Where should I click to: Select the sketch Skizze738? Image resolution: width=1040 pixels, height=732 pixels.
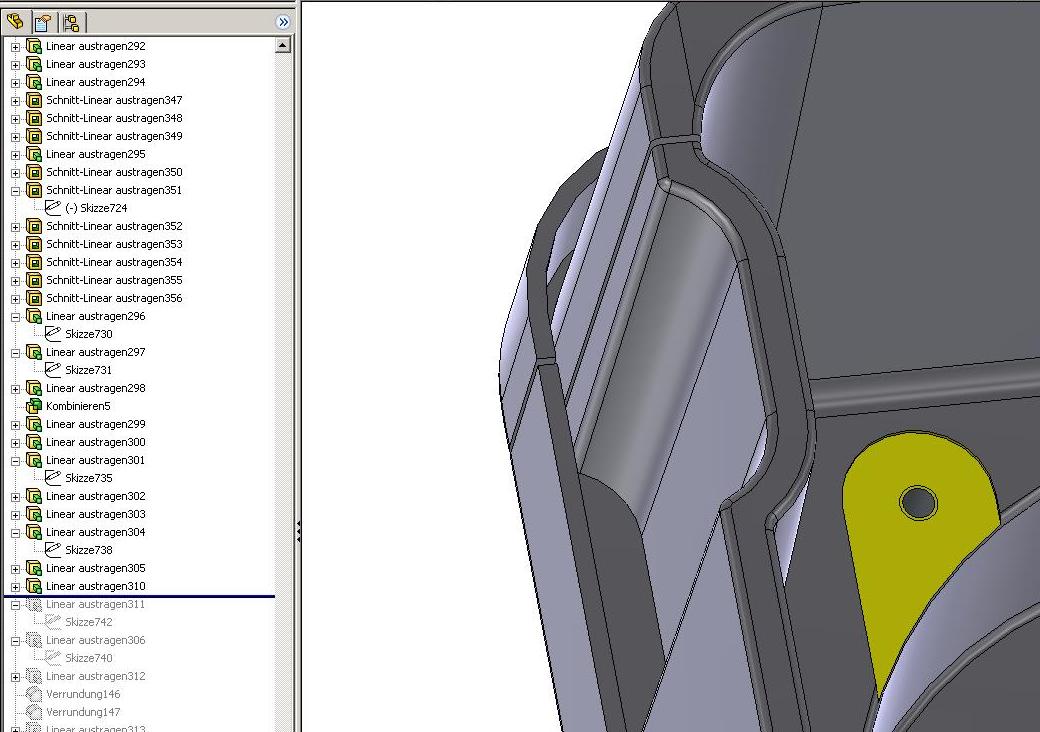coord(89,550)
